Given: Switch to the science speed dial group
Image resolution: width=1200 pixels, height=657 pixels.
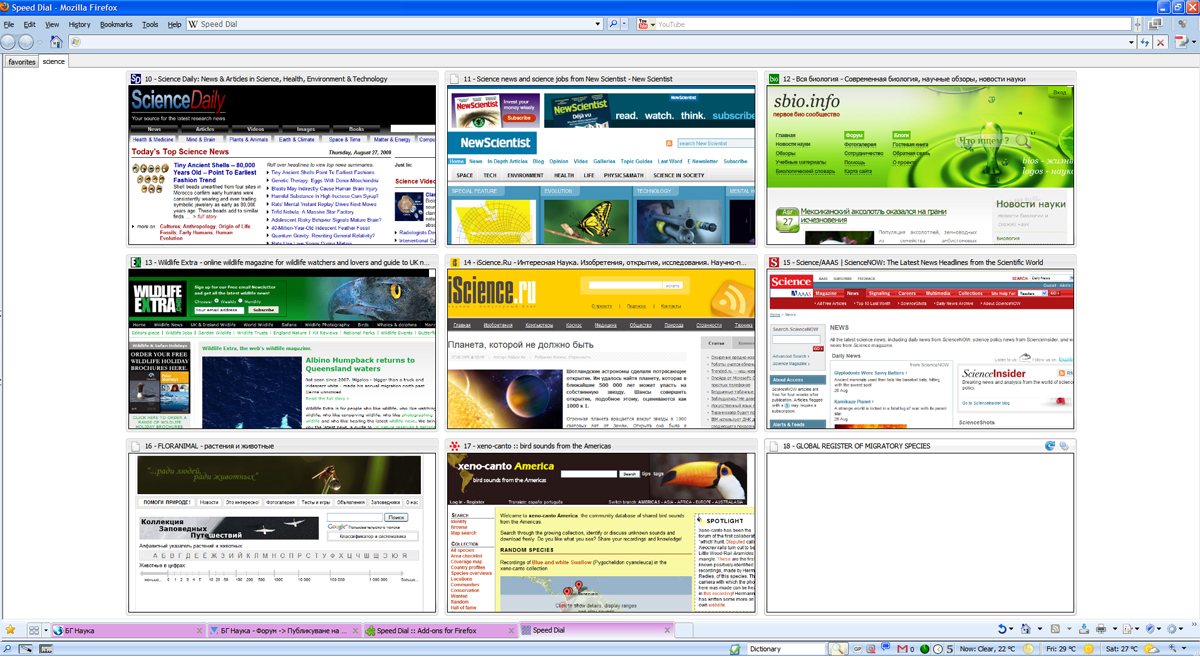Looking at the screenshot, I should click(53, 61).
